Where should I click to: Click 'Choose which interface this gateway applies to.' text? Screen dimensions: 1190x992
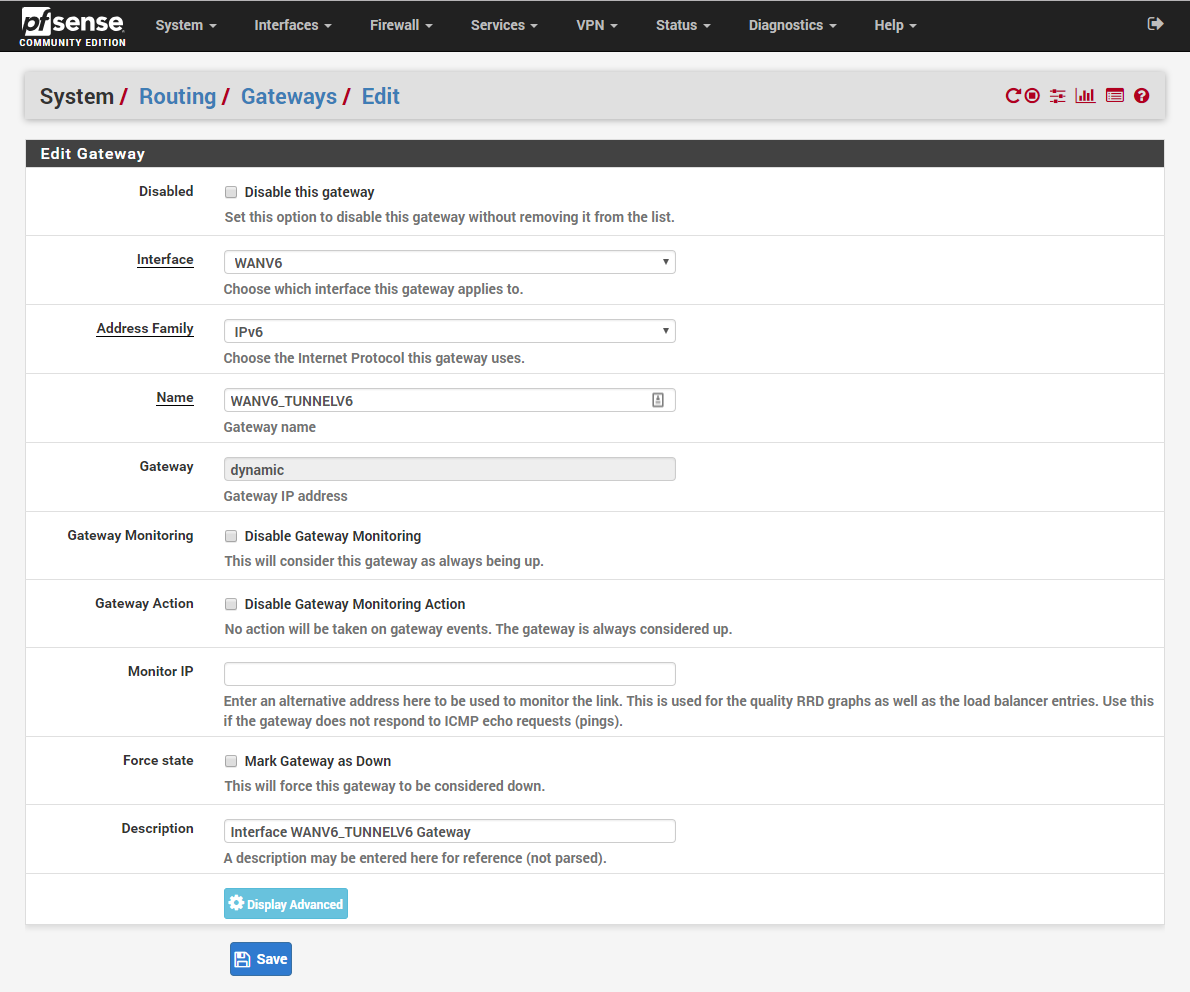[x=373, y=288]
